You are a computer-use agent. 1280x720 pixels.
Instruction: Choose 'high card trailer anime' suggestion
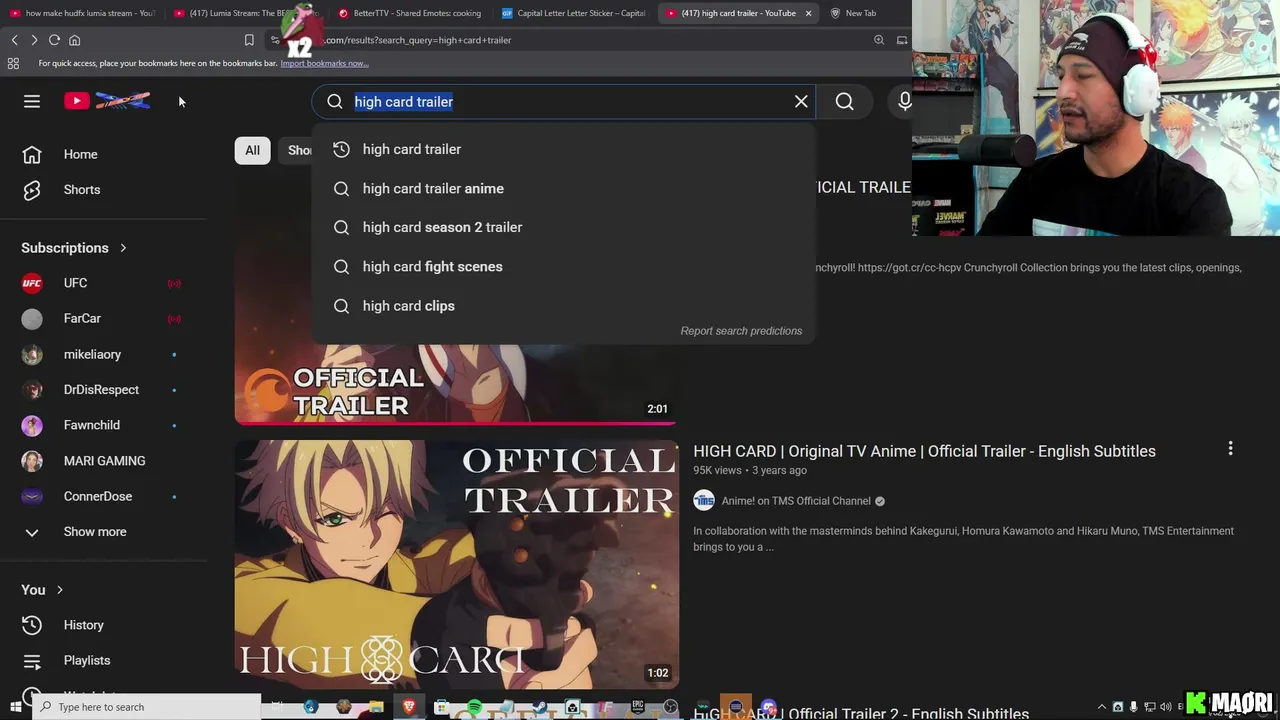click(x=563, y=188)
